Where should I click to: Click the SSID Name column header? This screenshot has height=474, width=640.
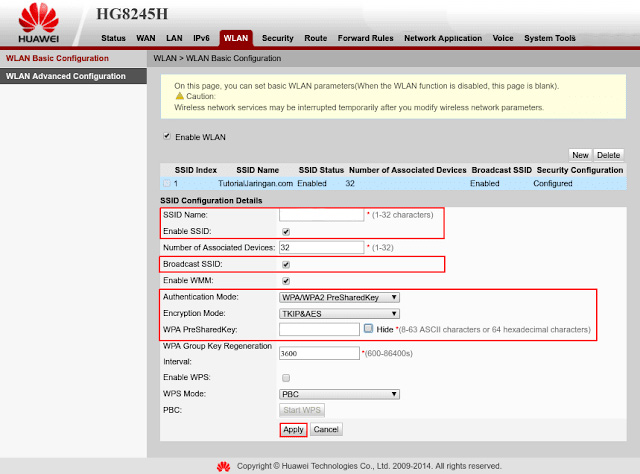[258, 170]
